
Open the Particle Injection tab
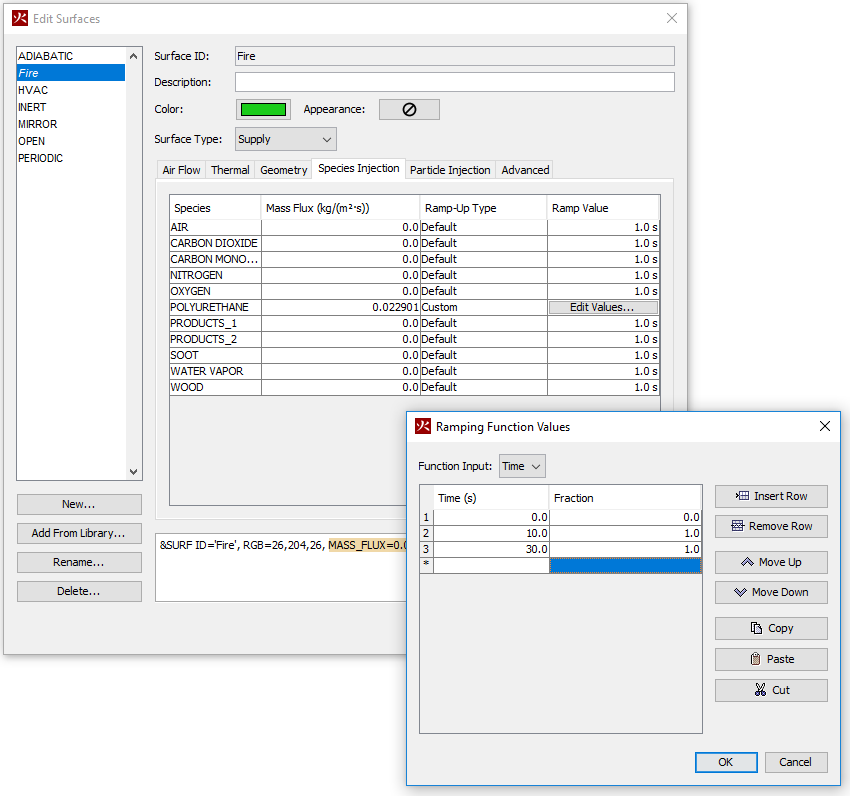click(450, 170)
